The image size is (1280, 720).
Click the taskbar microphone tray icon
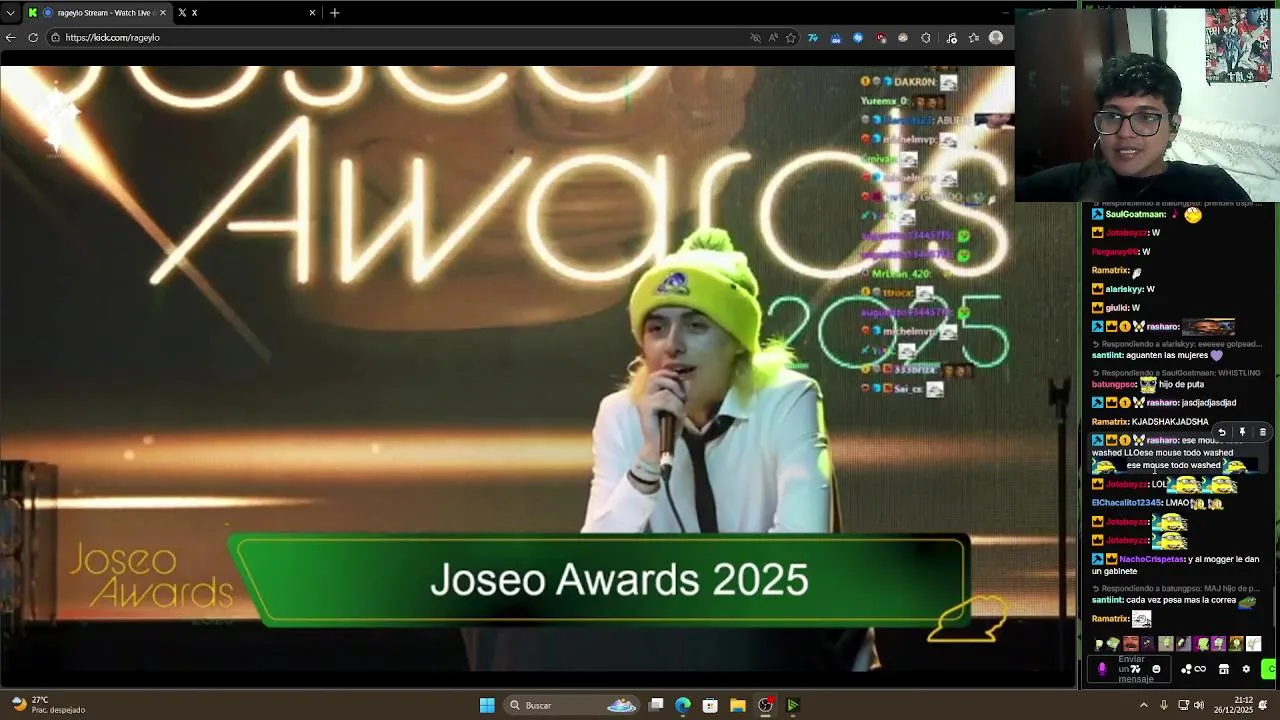(x=1163, y=705)
